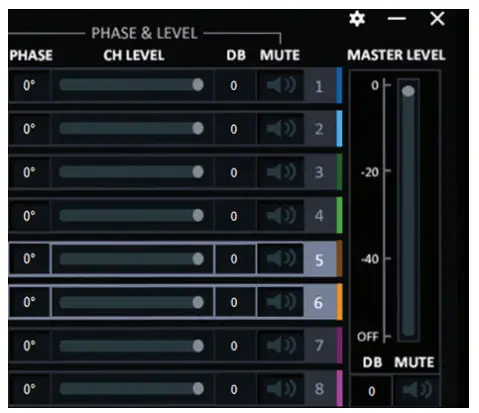
Task: Click the channel 5 phase field
Action: coord(29,259)
